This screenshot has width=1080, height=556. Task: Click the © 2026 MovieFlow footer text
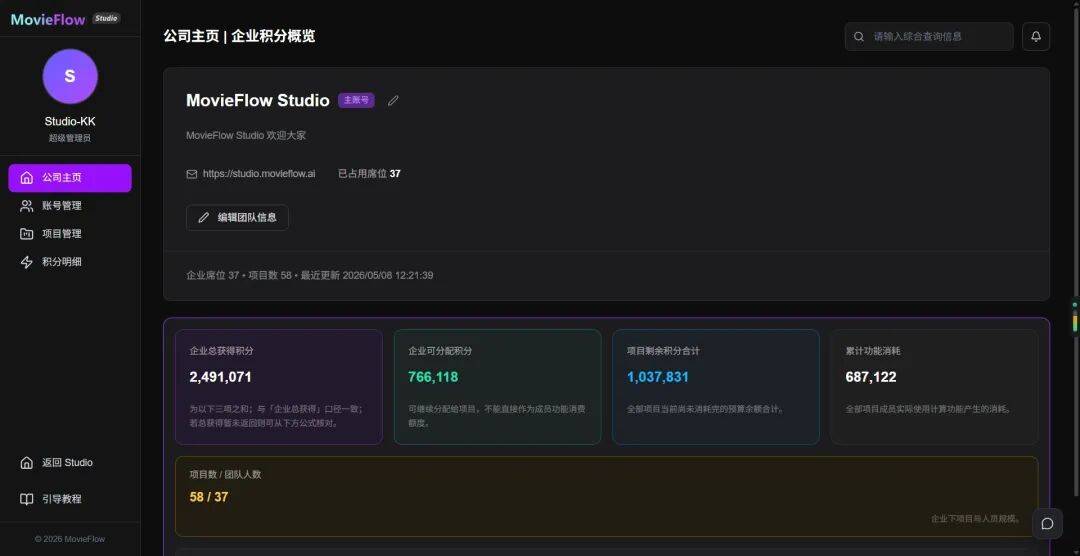pos(70,539)
